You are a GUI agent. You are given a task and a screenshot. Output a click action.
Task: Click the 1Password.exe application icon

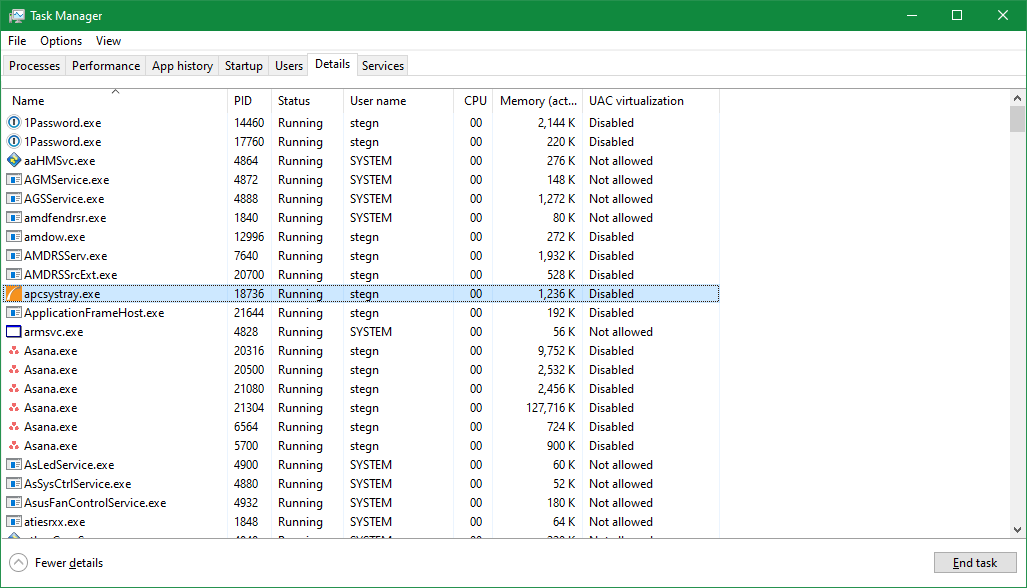pyautogui.click(x=12, y=122)
